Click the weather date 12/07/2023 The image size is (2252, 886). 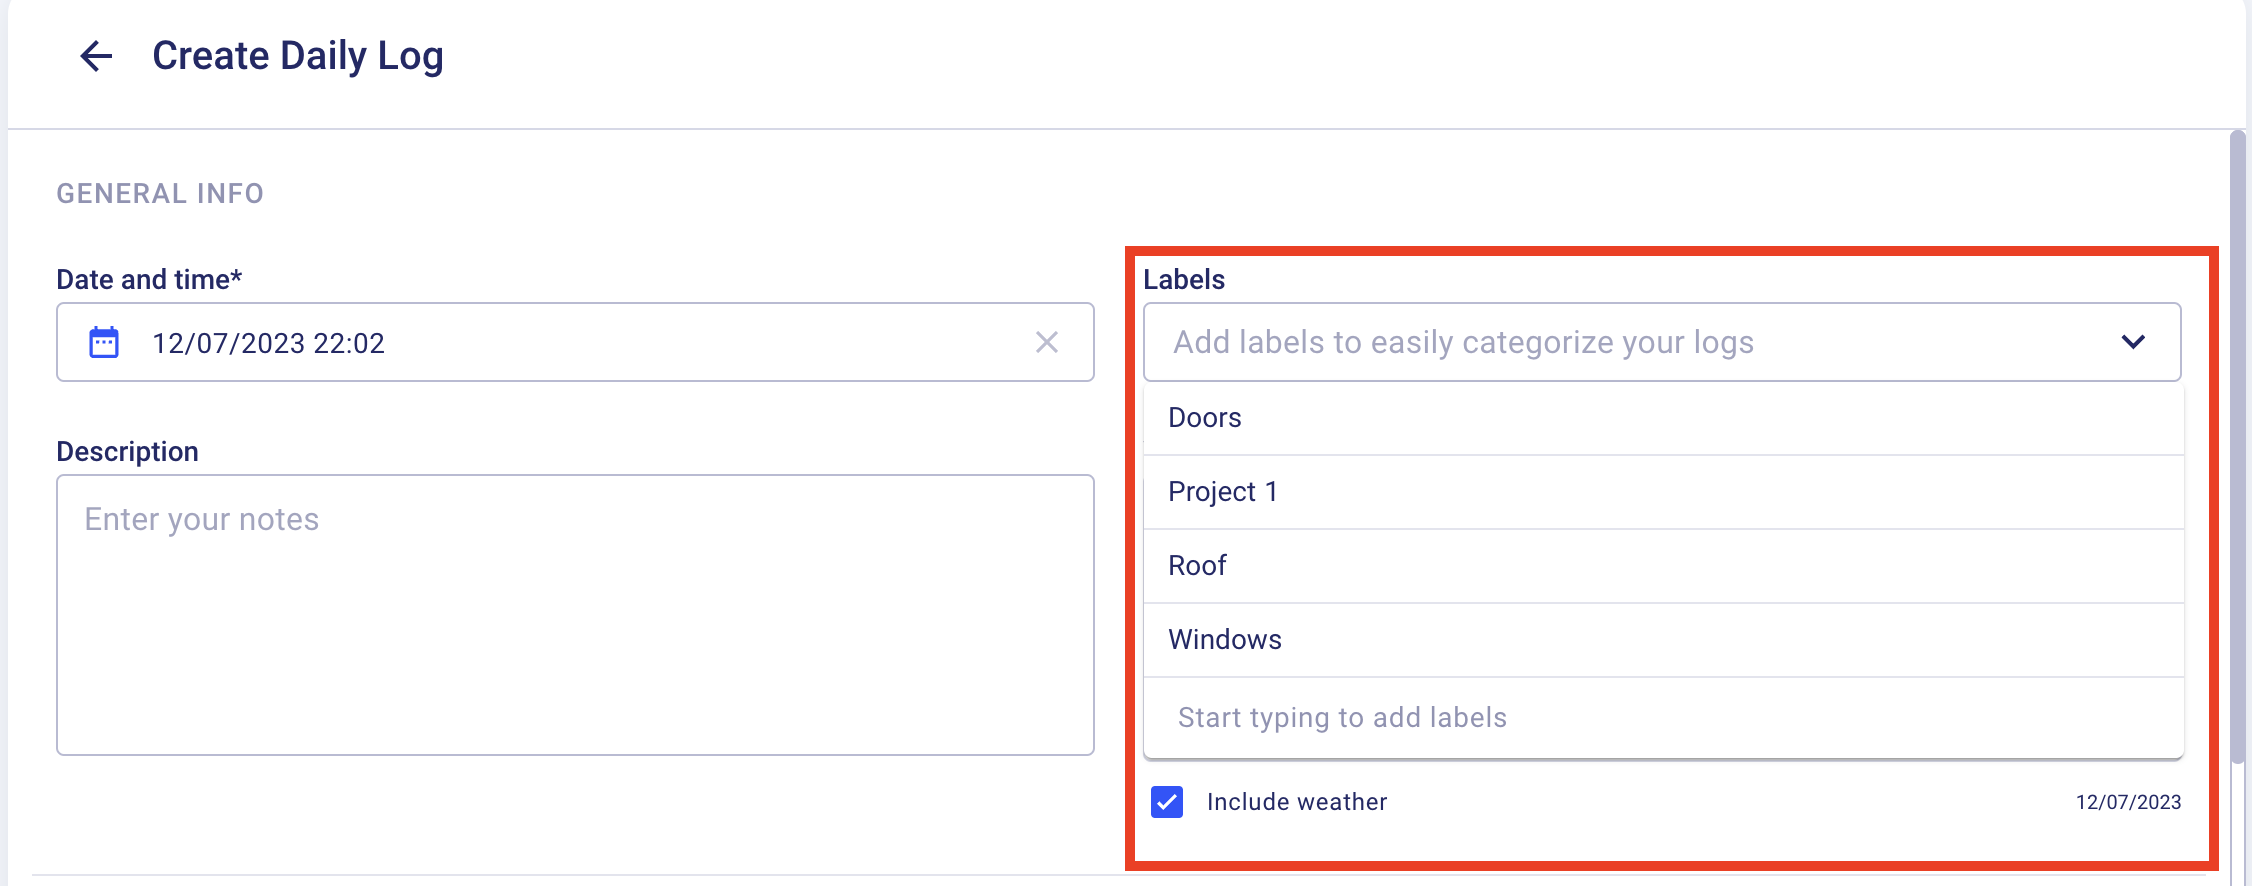pyautogui.click(x=2128, y=802)
